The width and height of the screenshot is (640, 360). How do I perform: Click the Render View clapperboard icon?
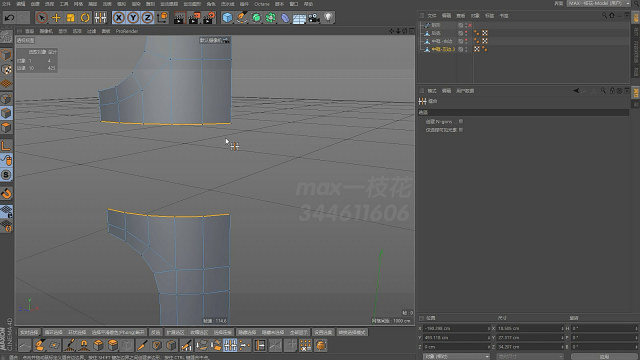179,18
